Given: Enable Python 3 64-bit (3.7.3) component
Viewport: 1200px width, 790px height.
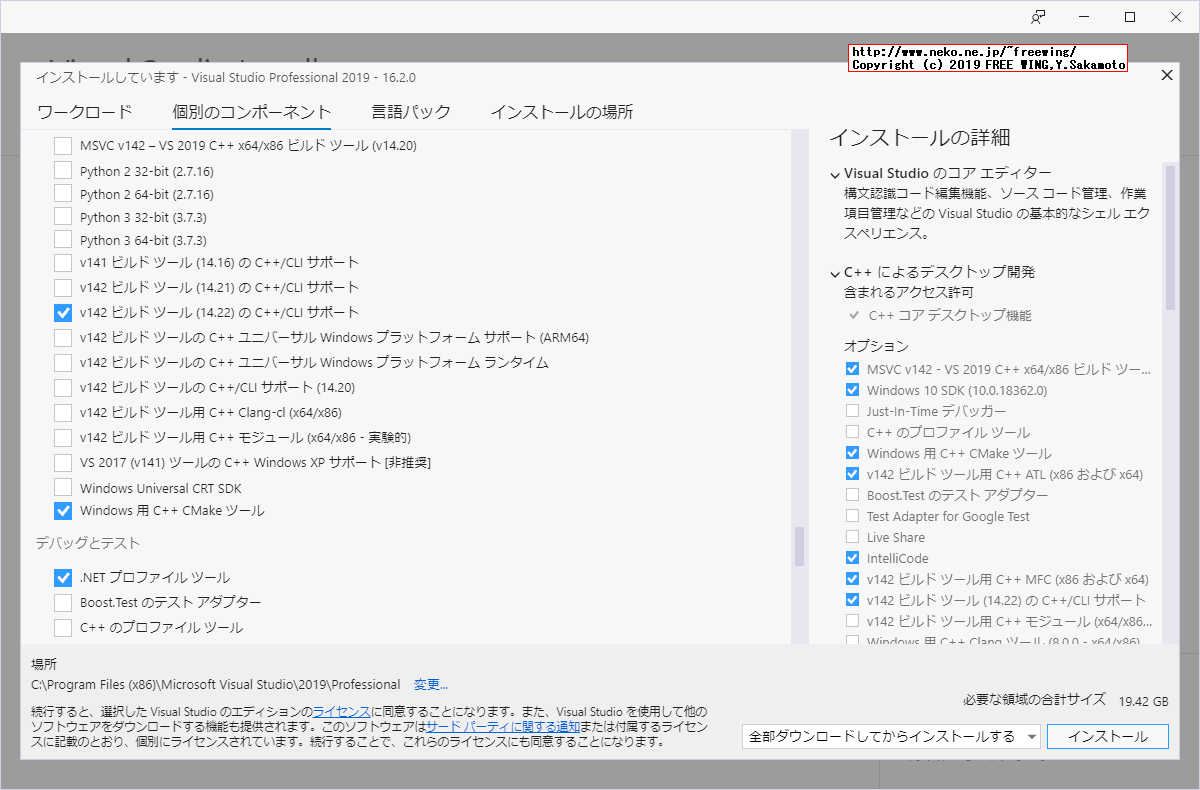Looking at the screenshot, I should click(62, 239).
